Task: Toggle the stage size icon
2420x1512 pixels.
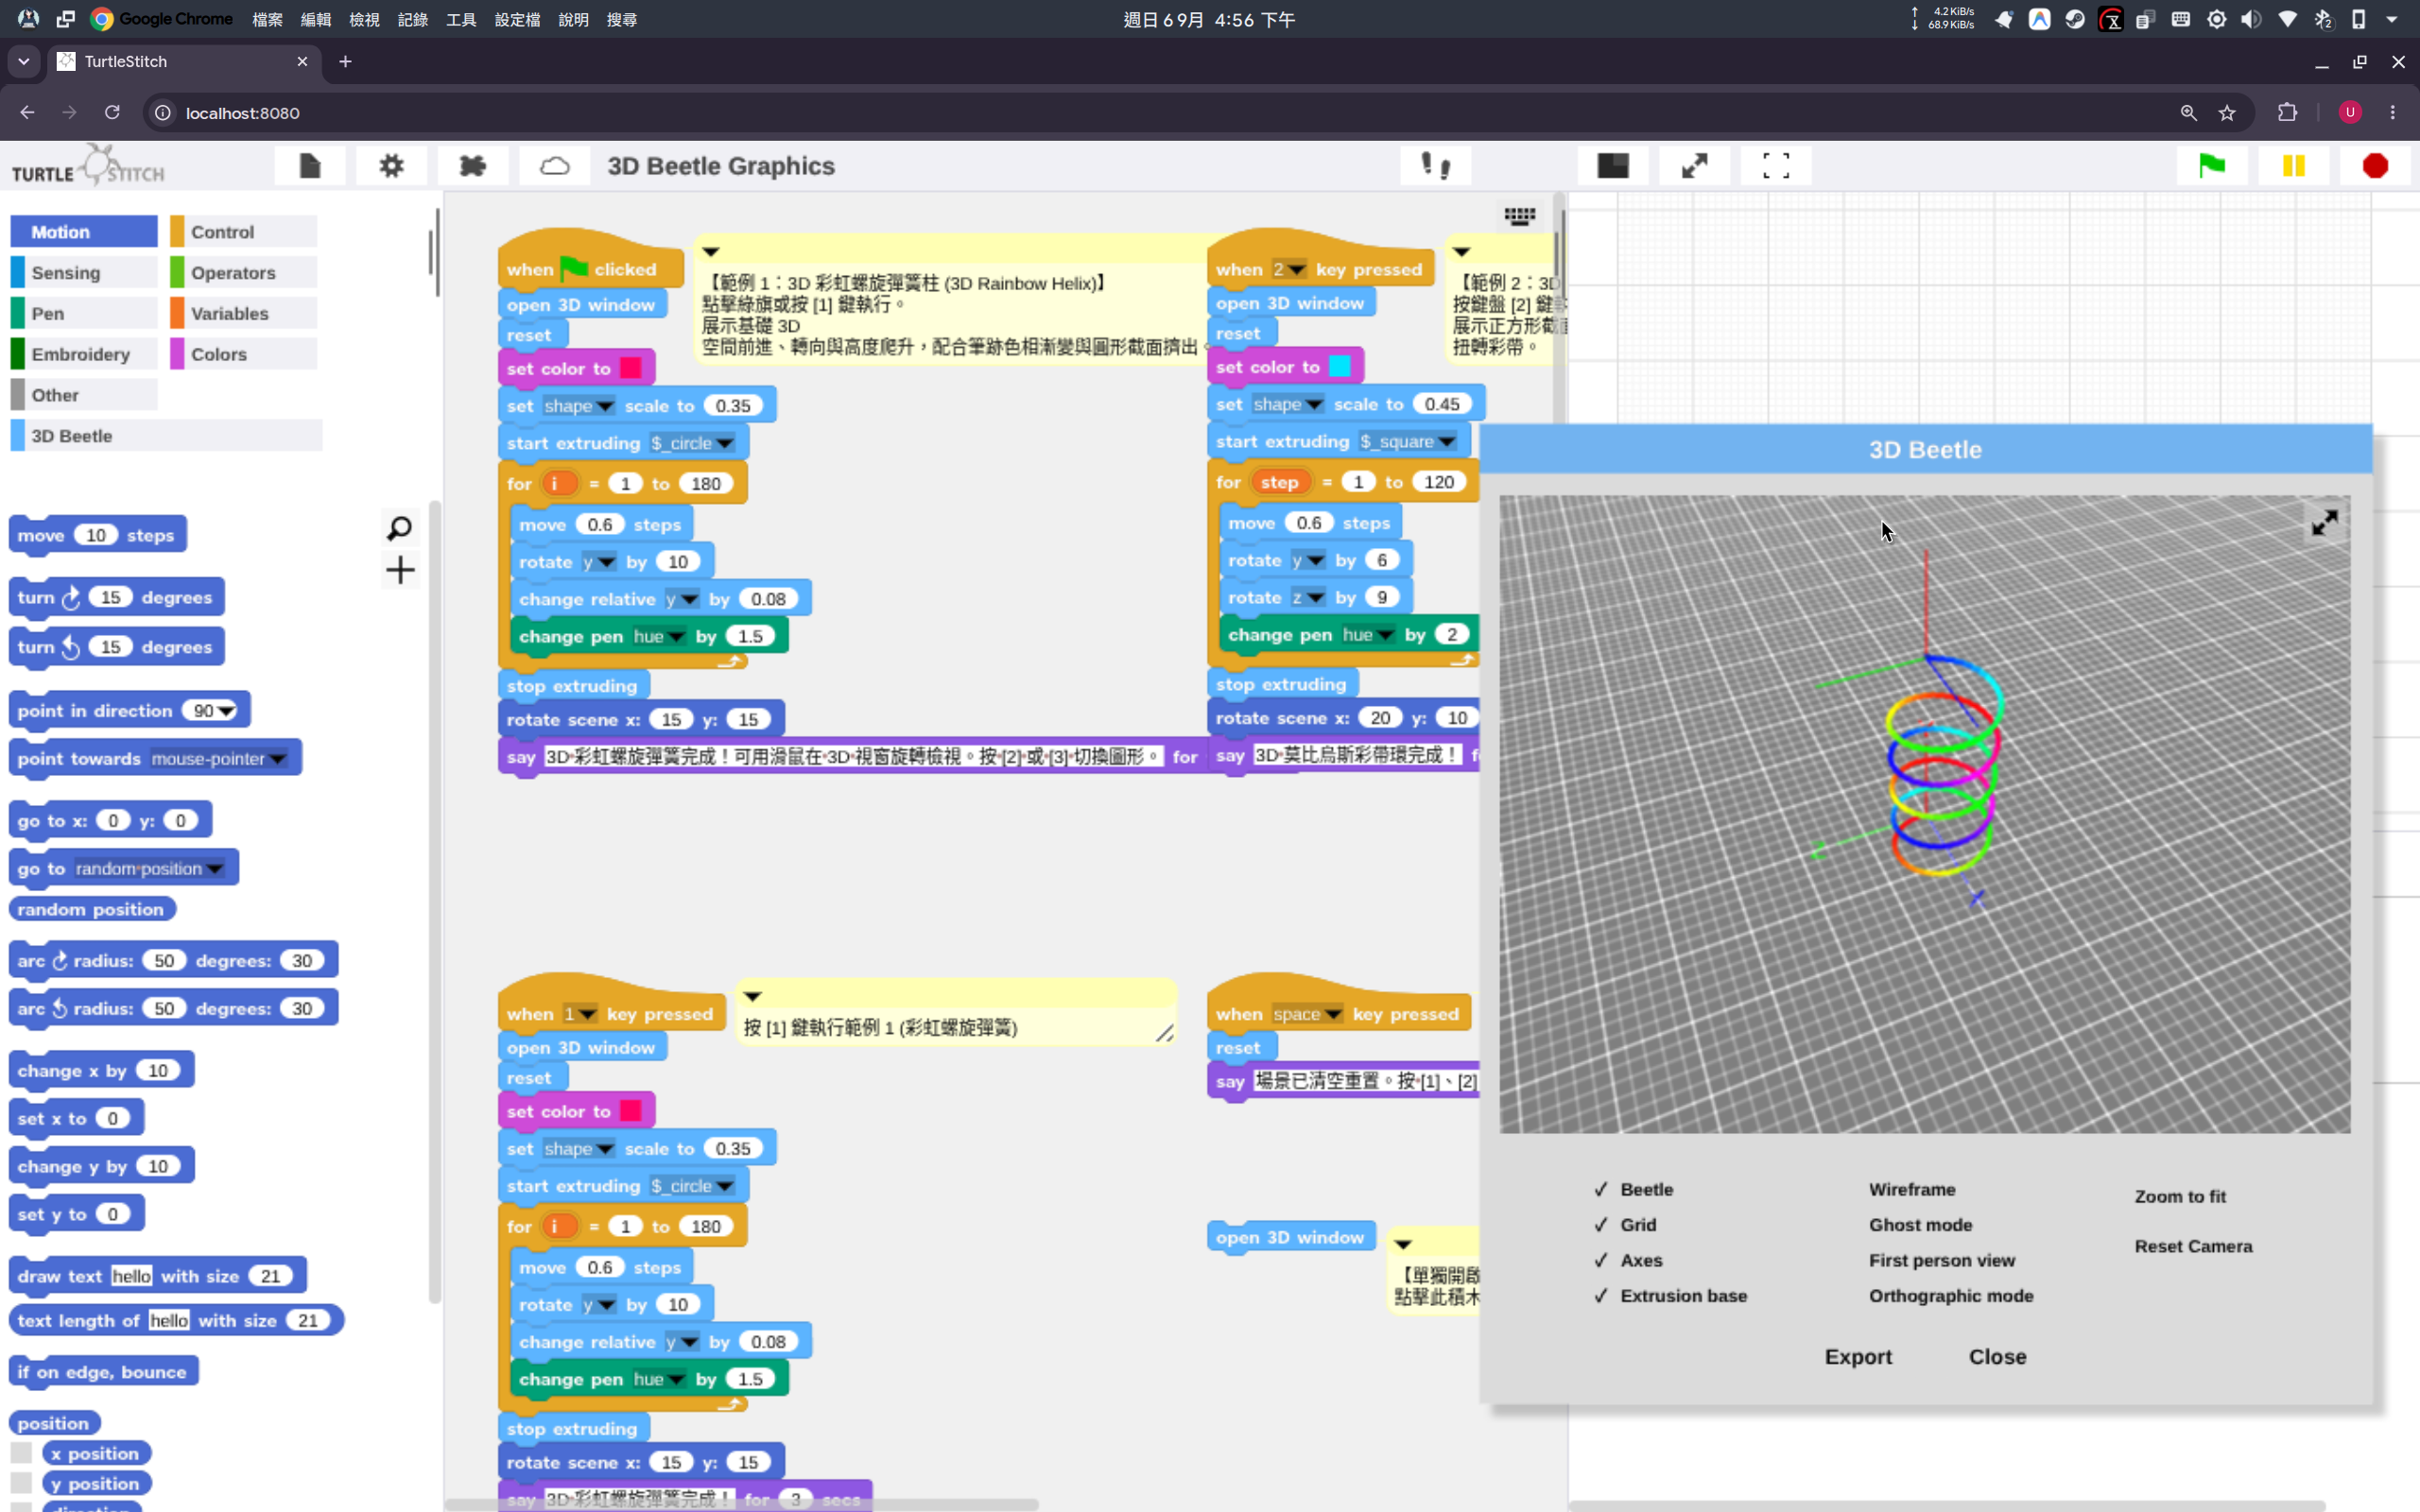Action: coord(1613,166)
